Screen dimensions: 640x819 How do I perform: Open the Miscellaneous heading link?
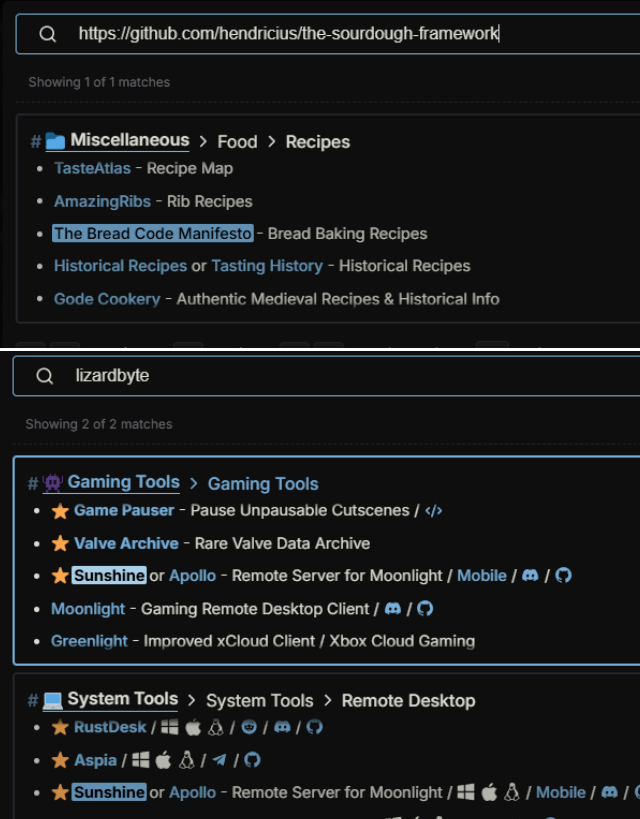[x=130, y=140]
